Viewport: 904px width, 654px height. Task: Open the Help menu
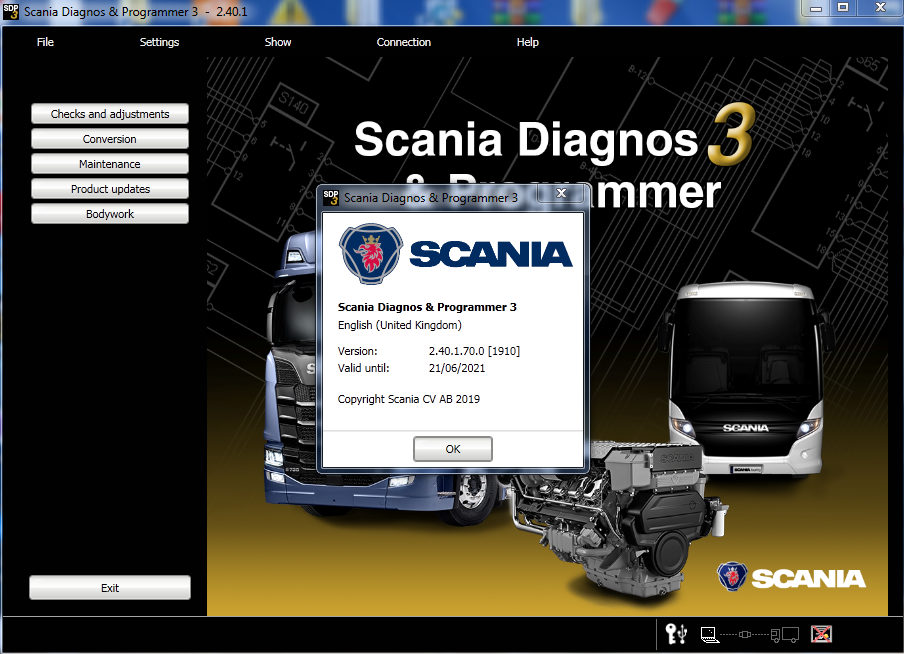point(528,42)
